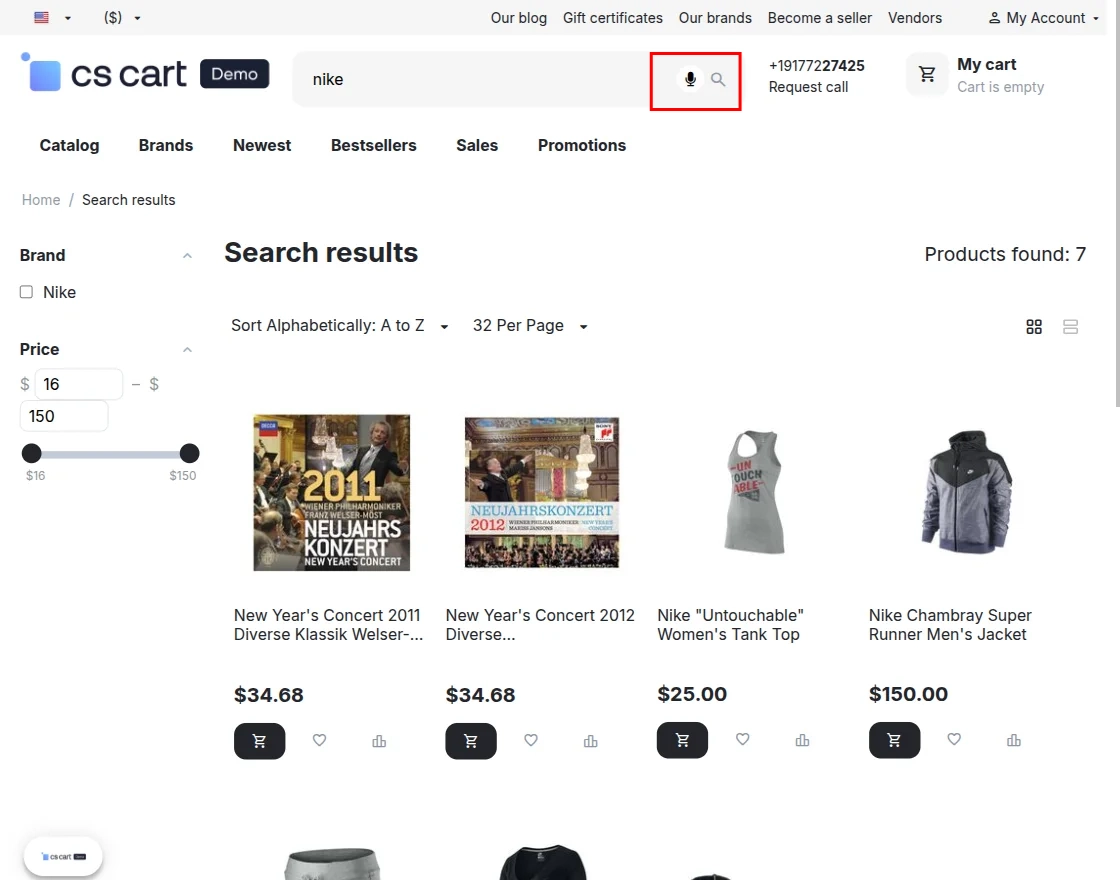This screenshot has height=880, width=1120.
Task: Open the gray Nike tank top image
Action: pos(754,492)
